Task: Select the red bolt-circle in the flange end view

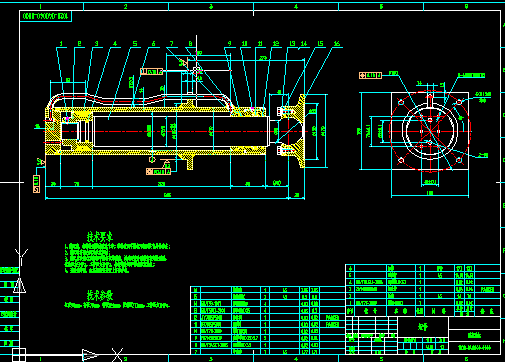Action: [430, 131]
